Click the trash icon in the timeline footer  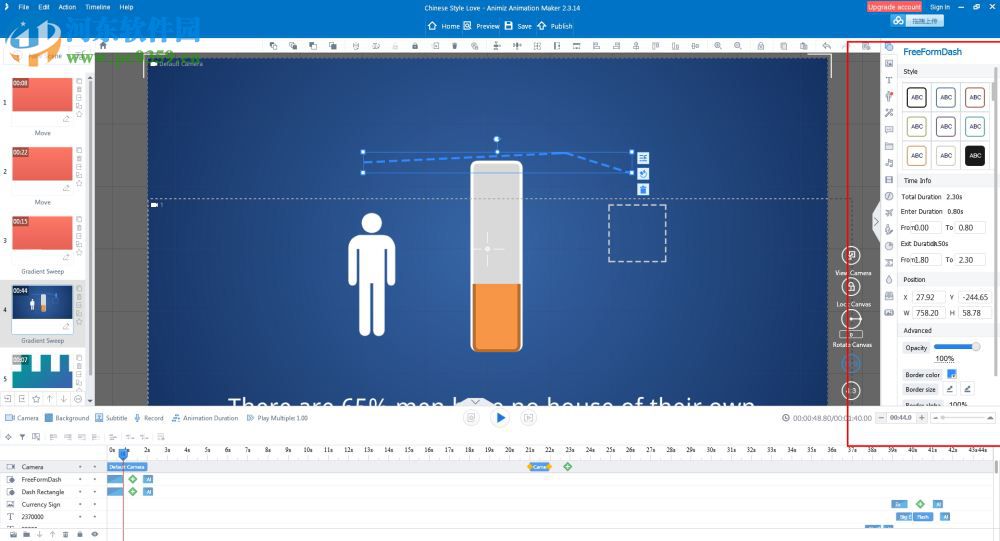click(x=66, y=535)
